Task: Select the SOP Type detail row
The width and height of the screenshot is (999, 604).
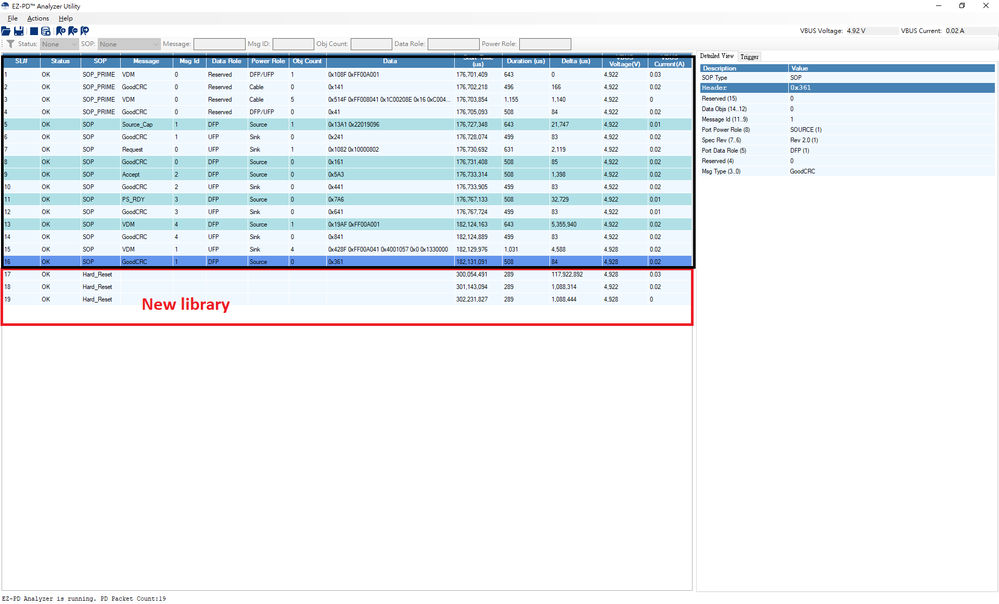Action: coord(847,78)
